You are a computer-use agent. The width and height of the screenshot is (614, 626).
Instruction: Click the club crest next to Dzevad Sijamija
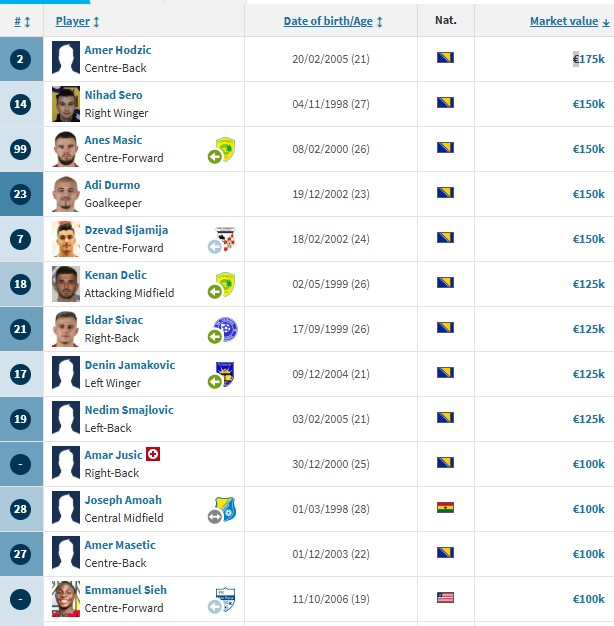(x=227, y=237)
